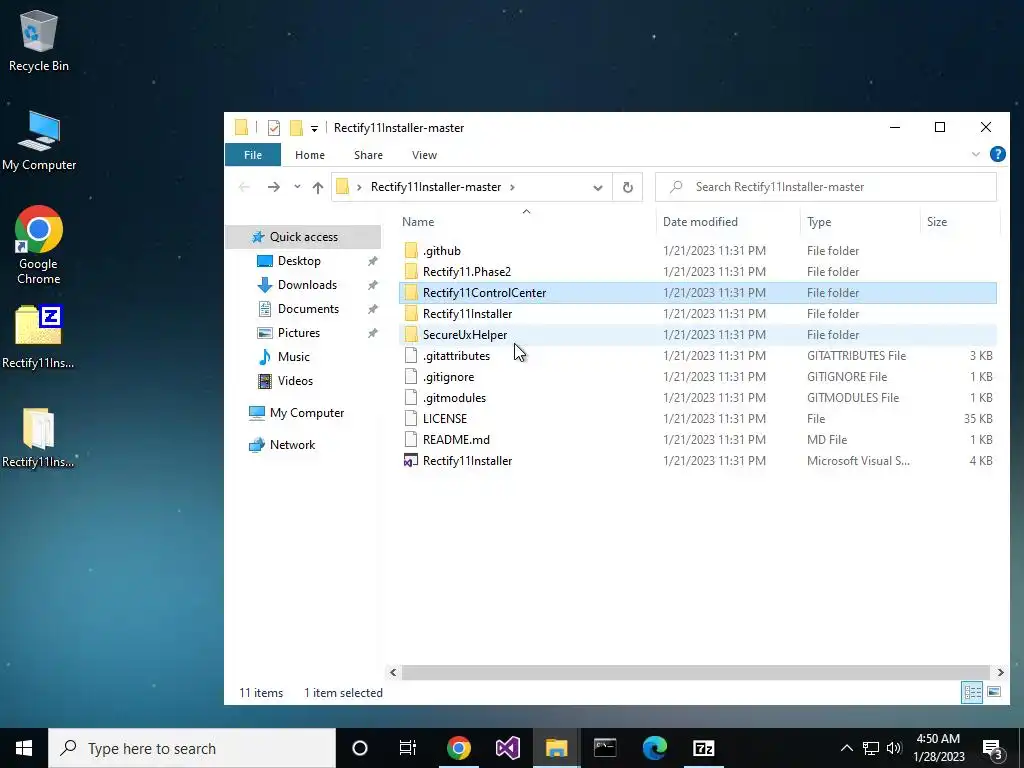This screenshot has width=1024, height=768.
Task: Open Music in the navigation pane
Action: click(293, 357)
